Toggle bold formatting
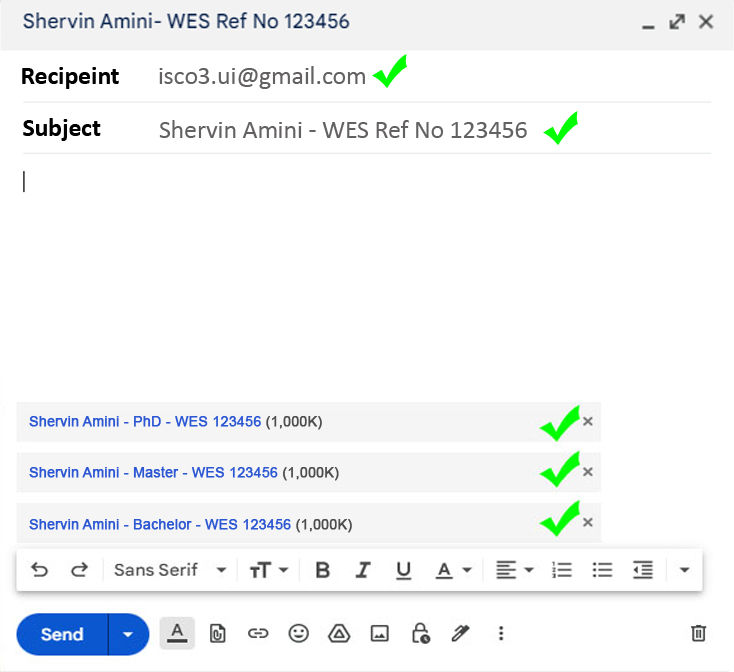This screenshot has height=672, width=734. coord(323,570)
